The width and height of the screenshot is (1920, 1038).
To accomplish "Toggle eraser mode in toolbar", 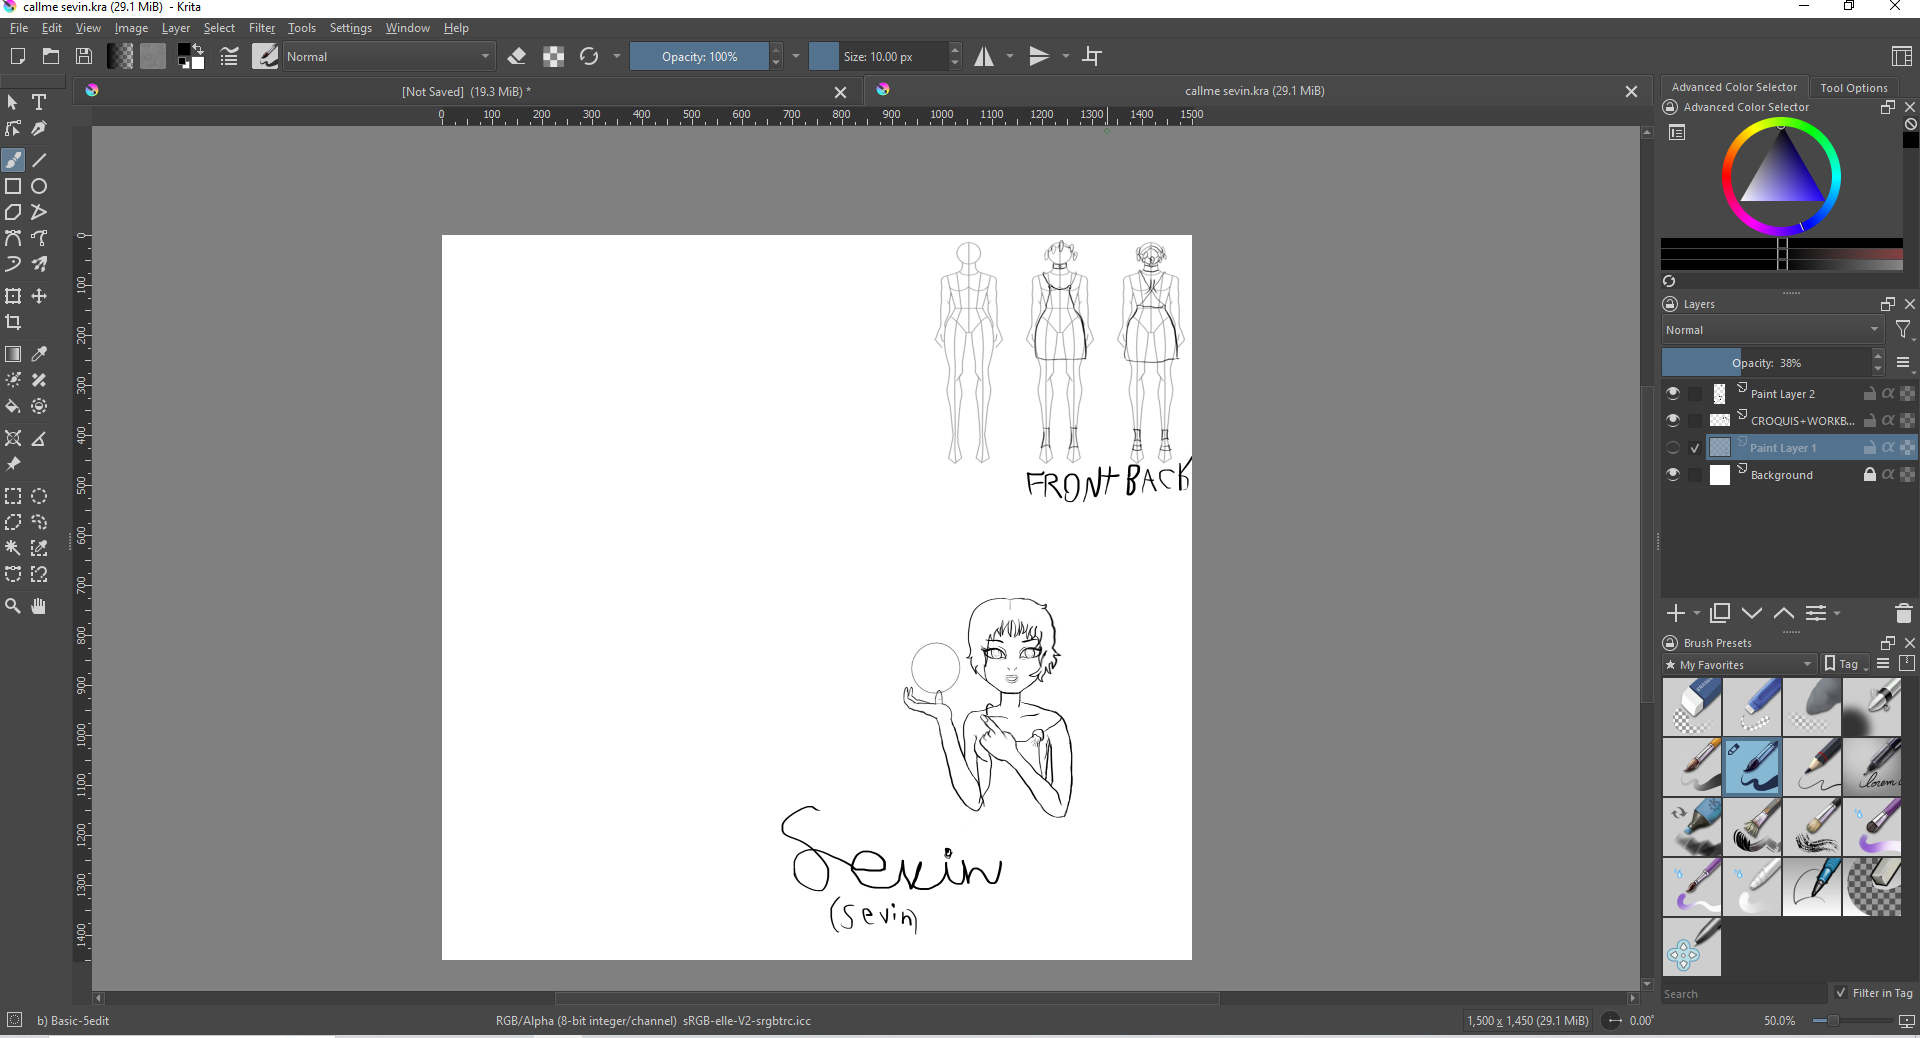I will click(x=517, y=56).
